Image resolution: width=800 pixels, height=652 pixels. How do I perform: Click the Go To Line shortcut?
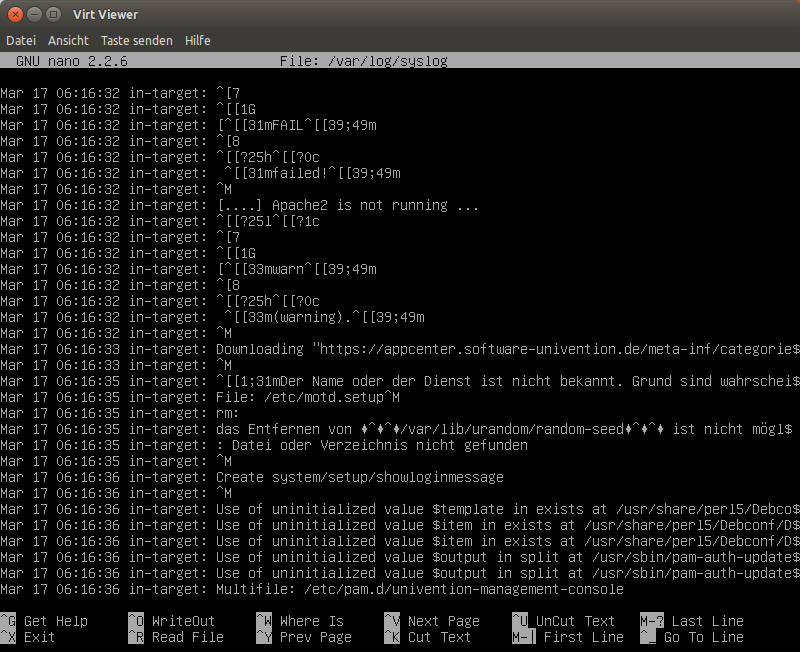coord(691,637)
